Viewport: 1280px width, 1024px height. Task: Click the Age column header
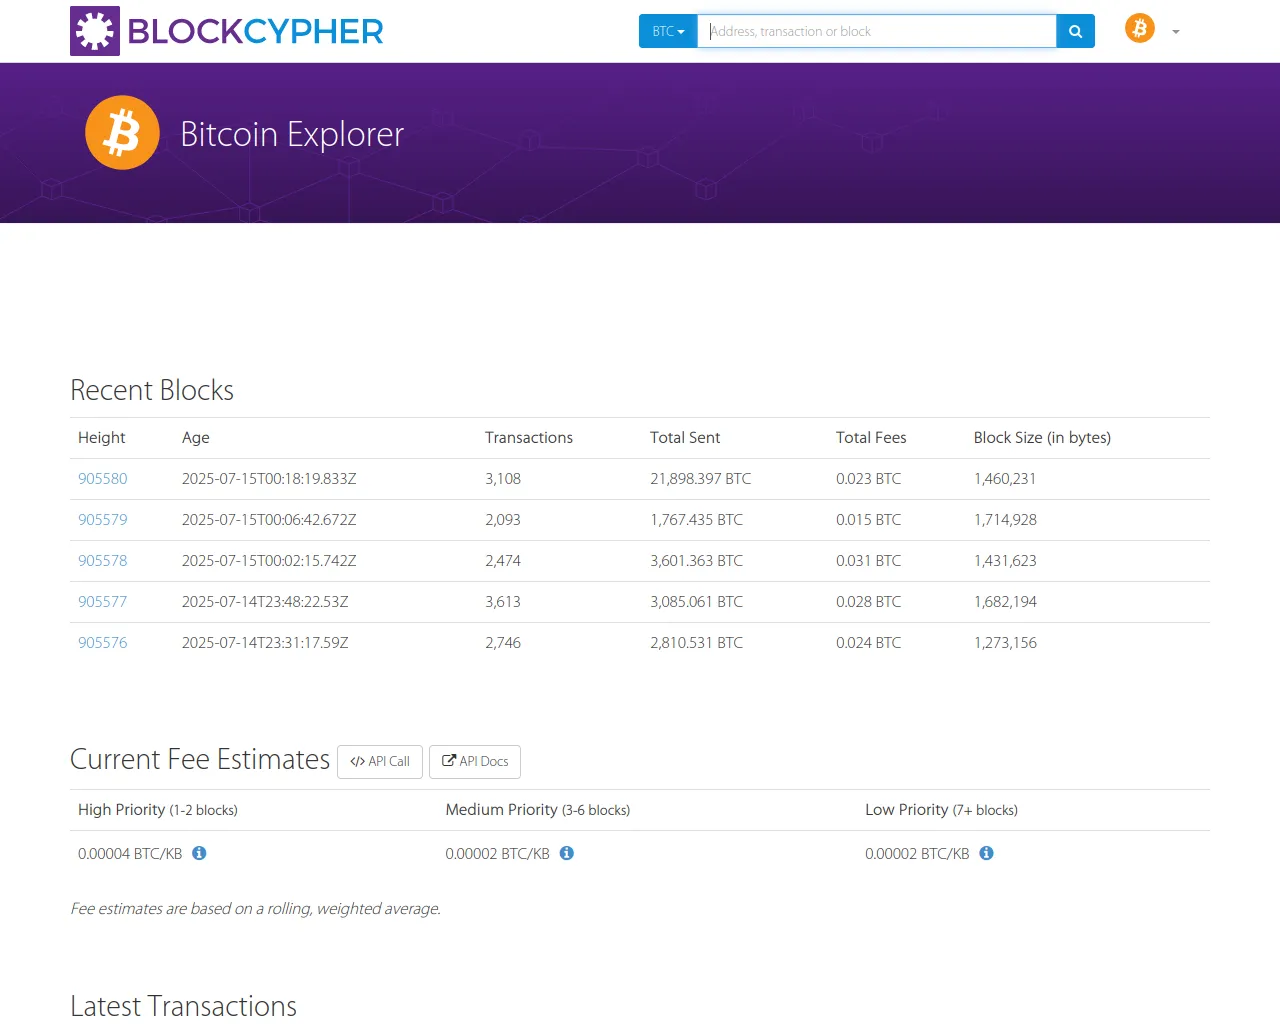pos(196,438)
